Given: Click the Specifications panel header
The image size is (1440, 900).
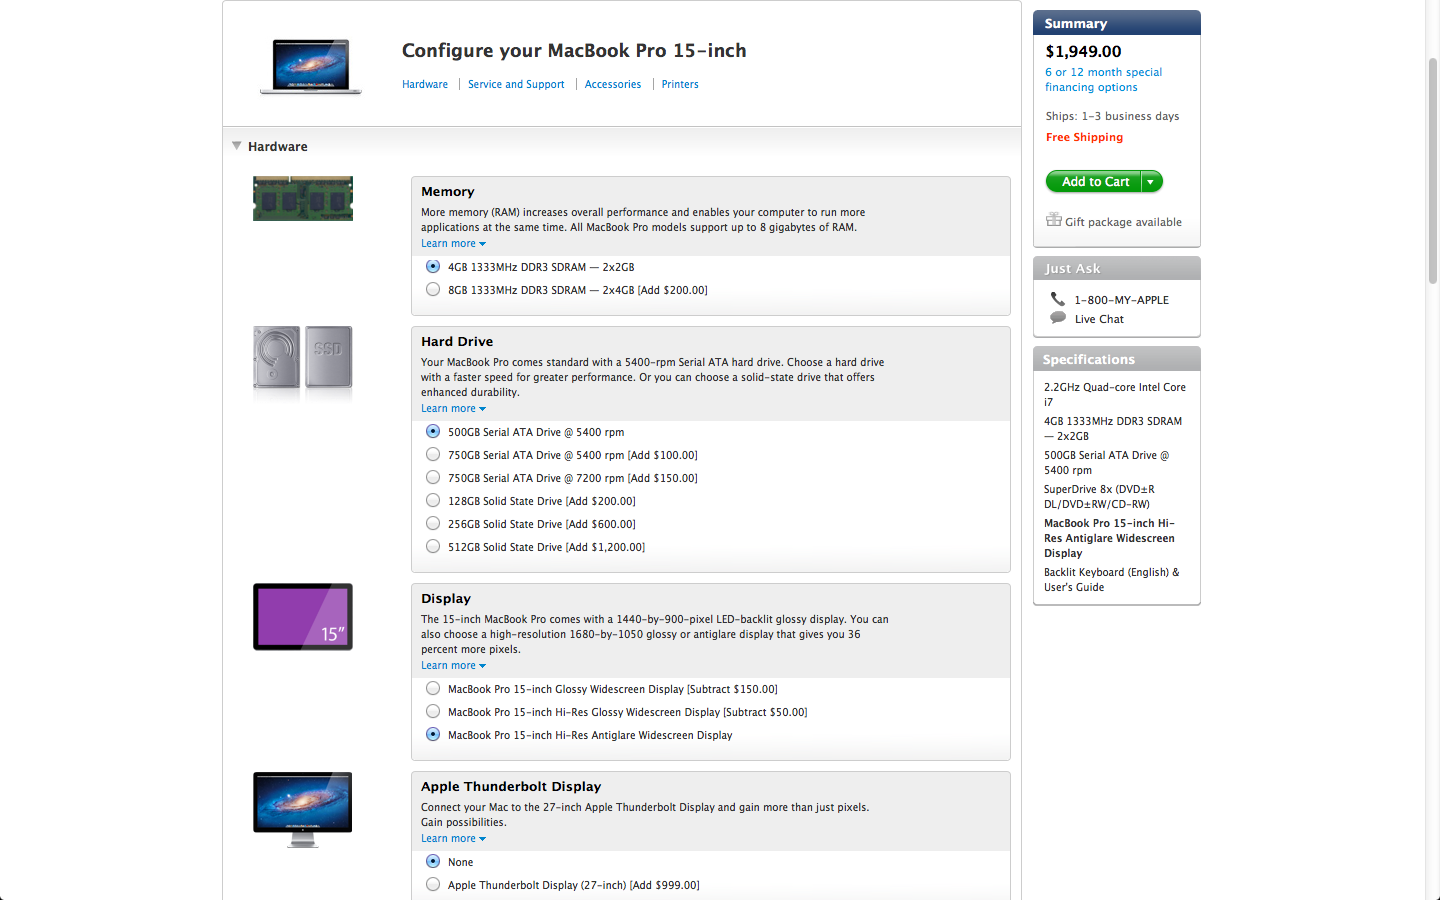Looking at the screenshot, I should (x=1117, y=359).
